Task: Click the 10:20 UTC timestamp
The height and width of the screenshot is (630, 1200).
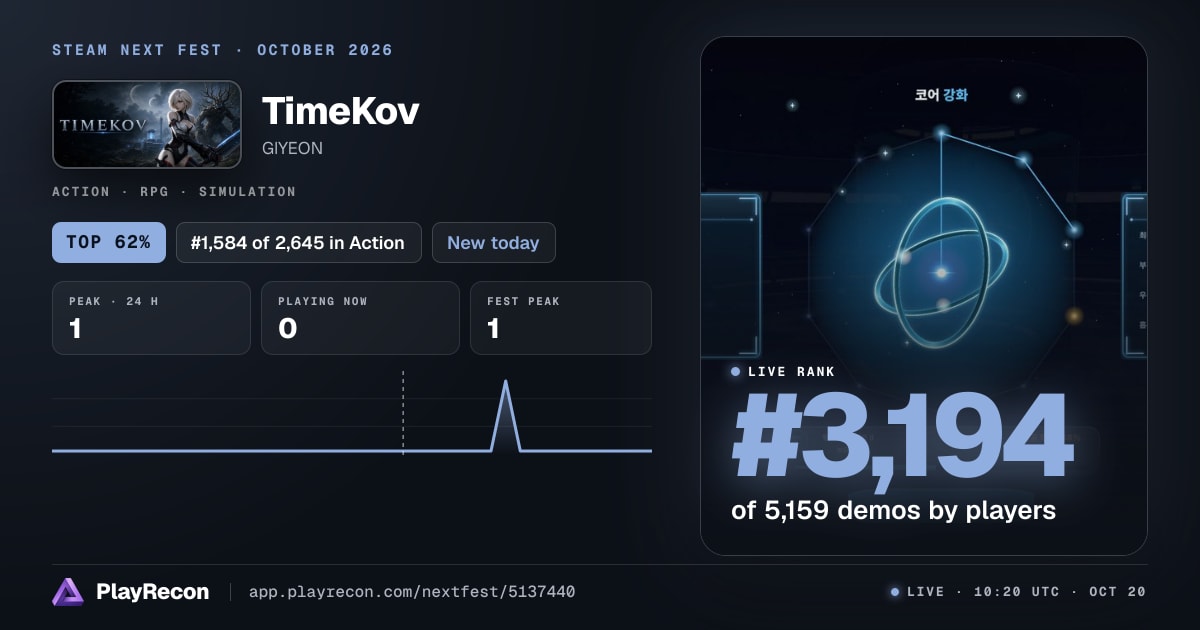Action: 1017,592
